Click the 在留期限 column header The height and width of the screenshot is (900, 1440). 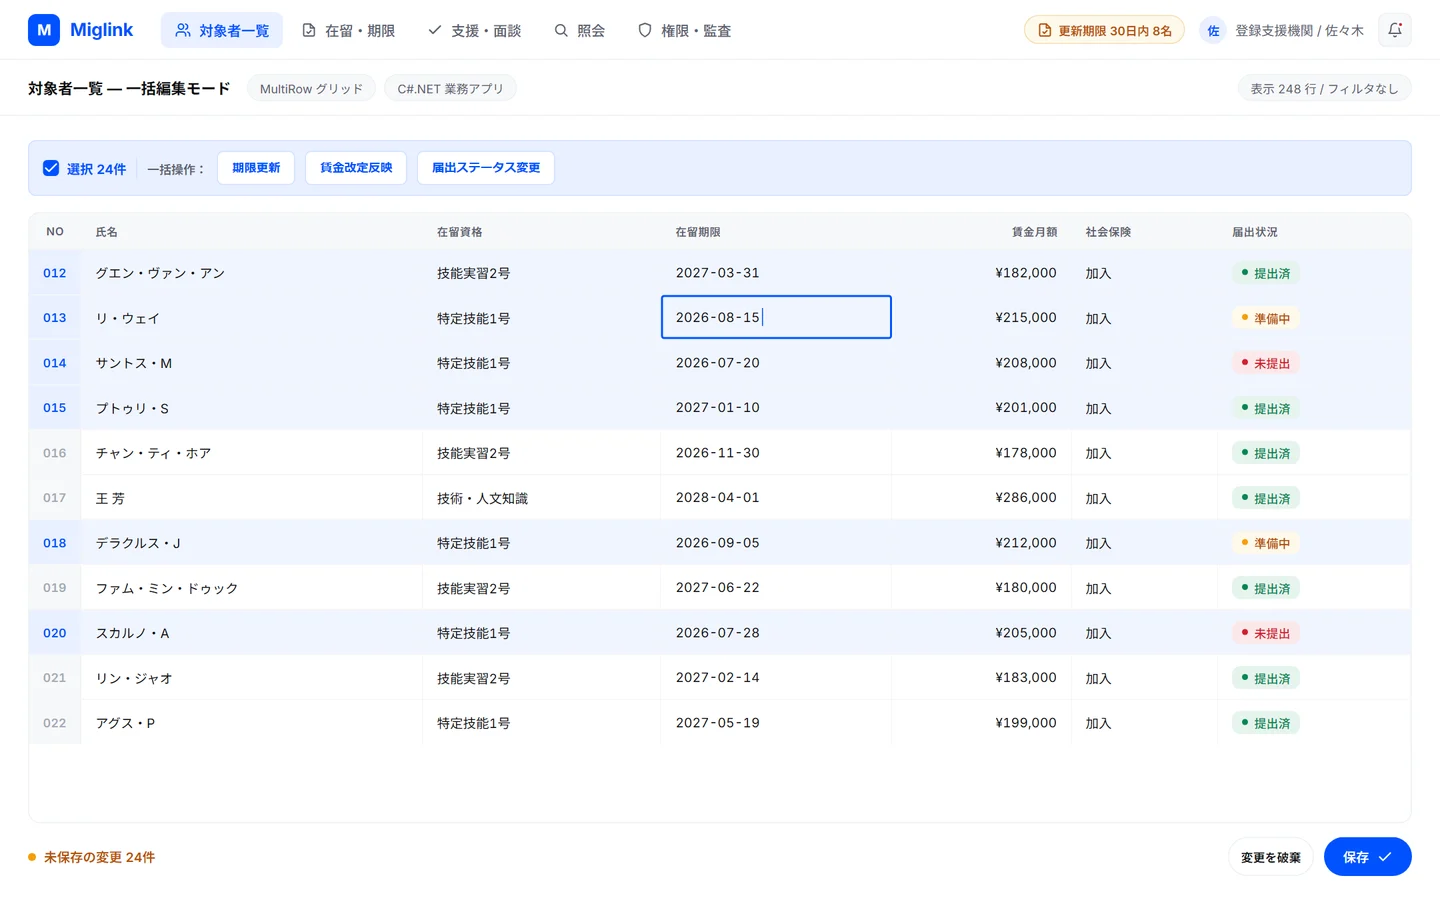(x=698, y=232)
